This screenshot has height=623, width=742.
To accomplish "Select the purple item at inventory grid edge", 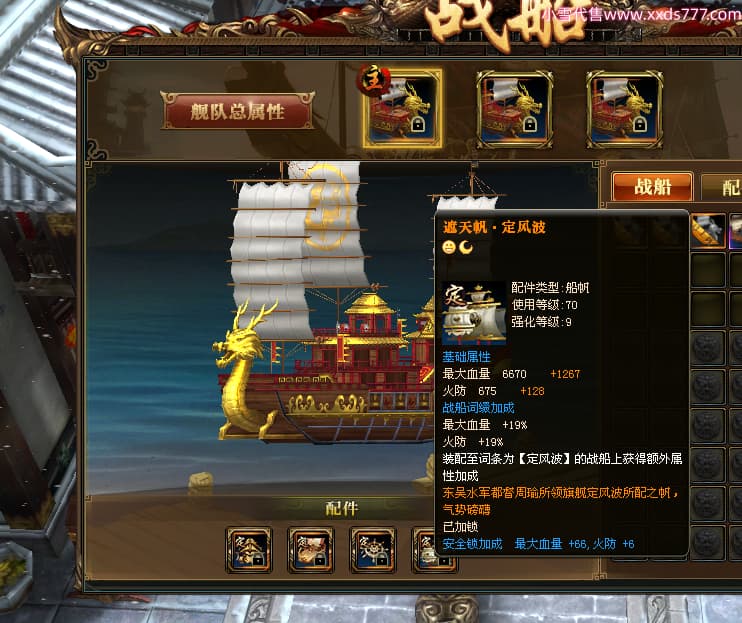I will click(x=736, y=230).
